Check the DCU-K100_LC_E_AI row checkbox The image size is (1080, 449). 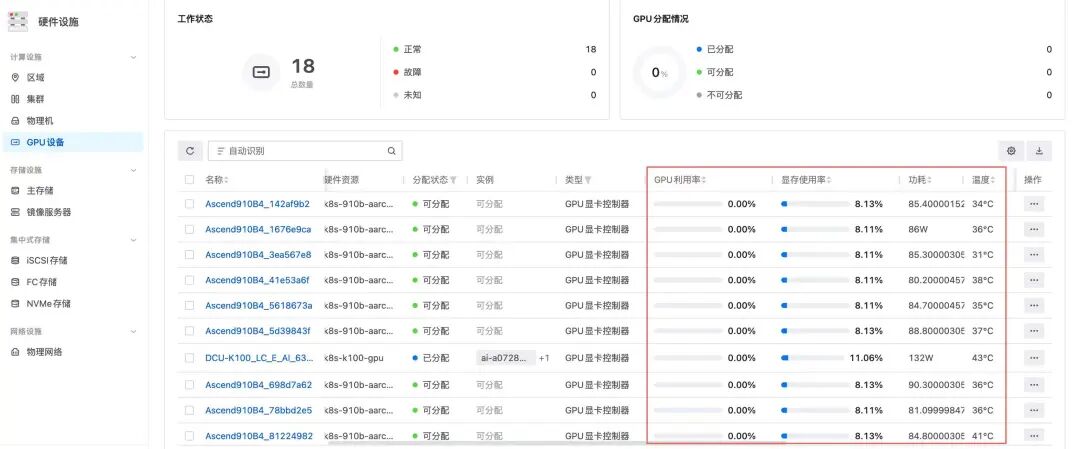point(189,358)
